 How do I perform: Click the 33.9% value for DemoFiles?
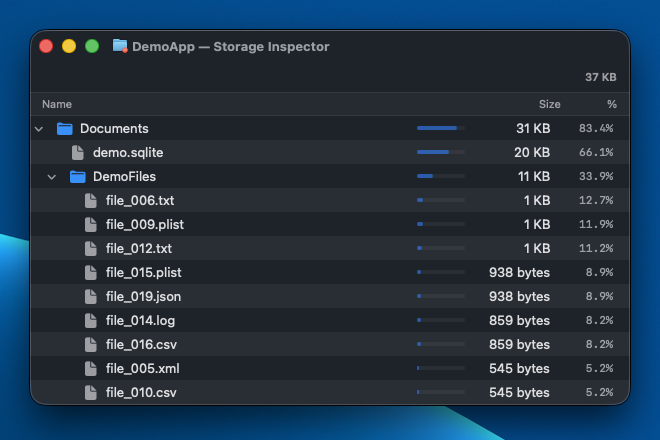(x=596, y=176)
